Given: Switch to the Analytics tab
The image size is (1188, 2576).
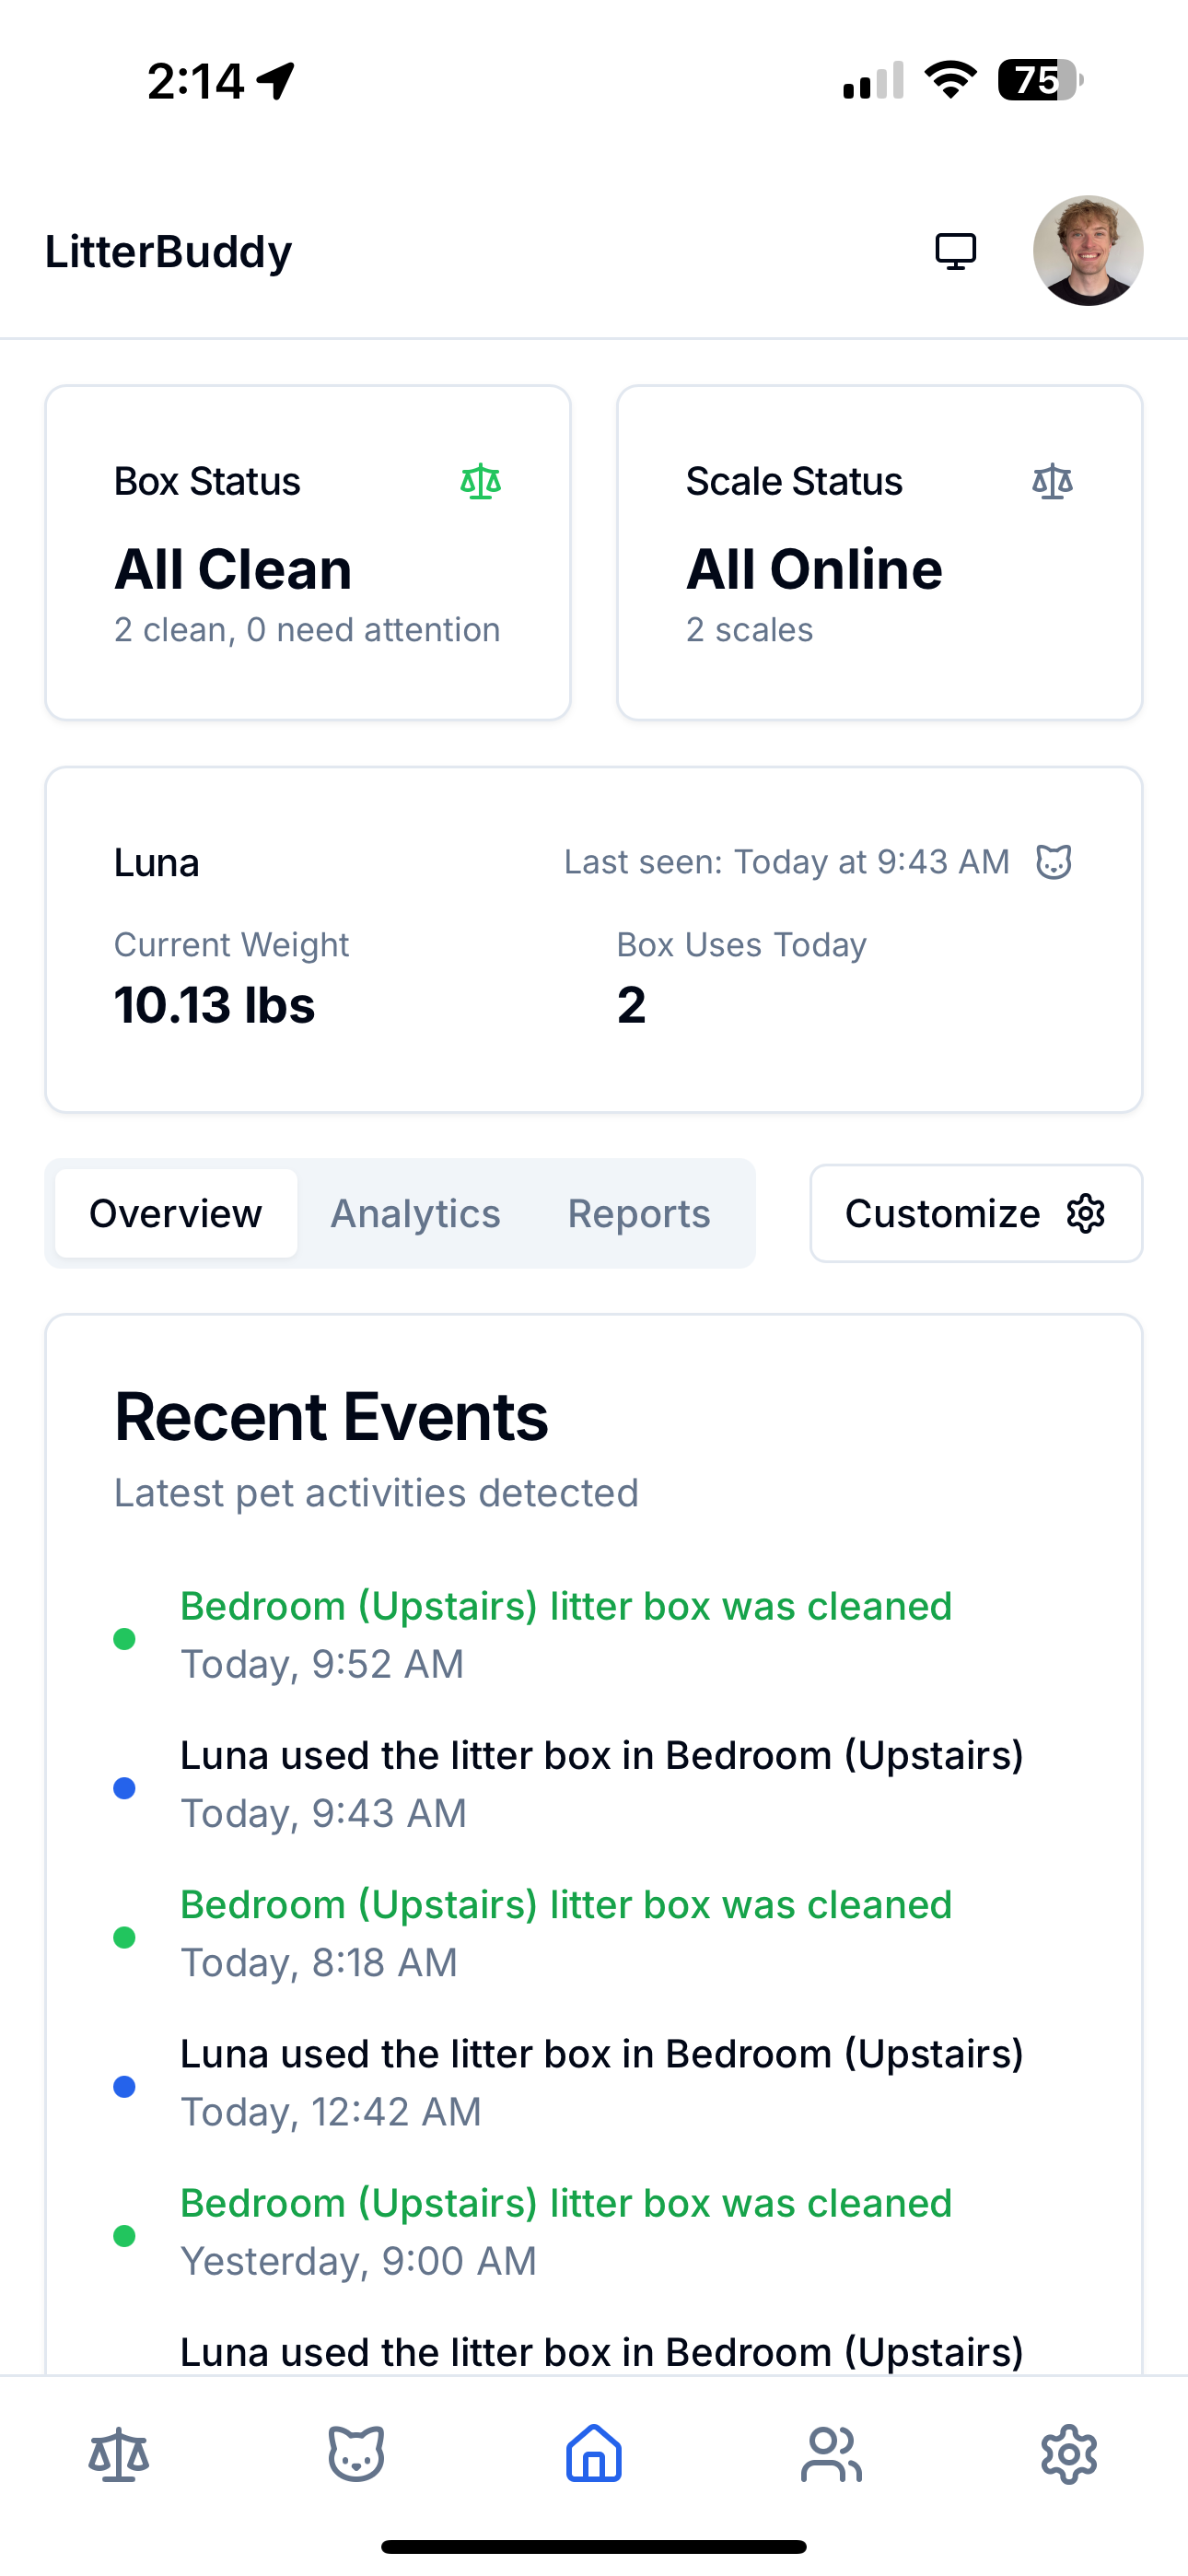Looking at the screenshot, I should click(x=416, y=1213).
